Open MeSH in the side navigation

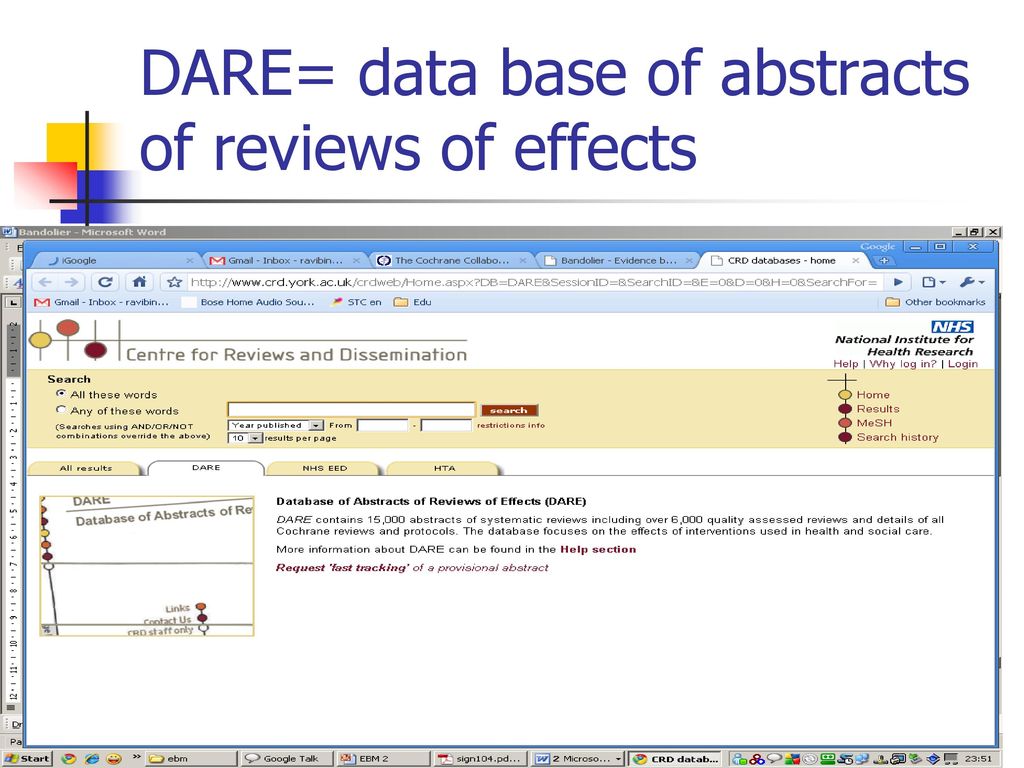874,423
